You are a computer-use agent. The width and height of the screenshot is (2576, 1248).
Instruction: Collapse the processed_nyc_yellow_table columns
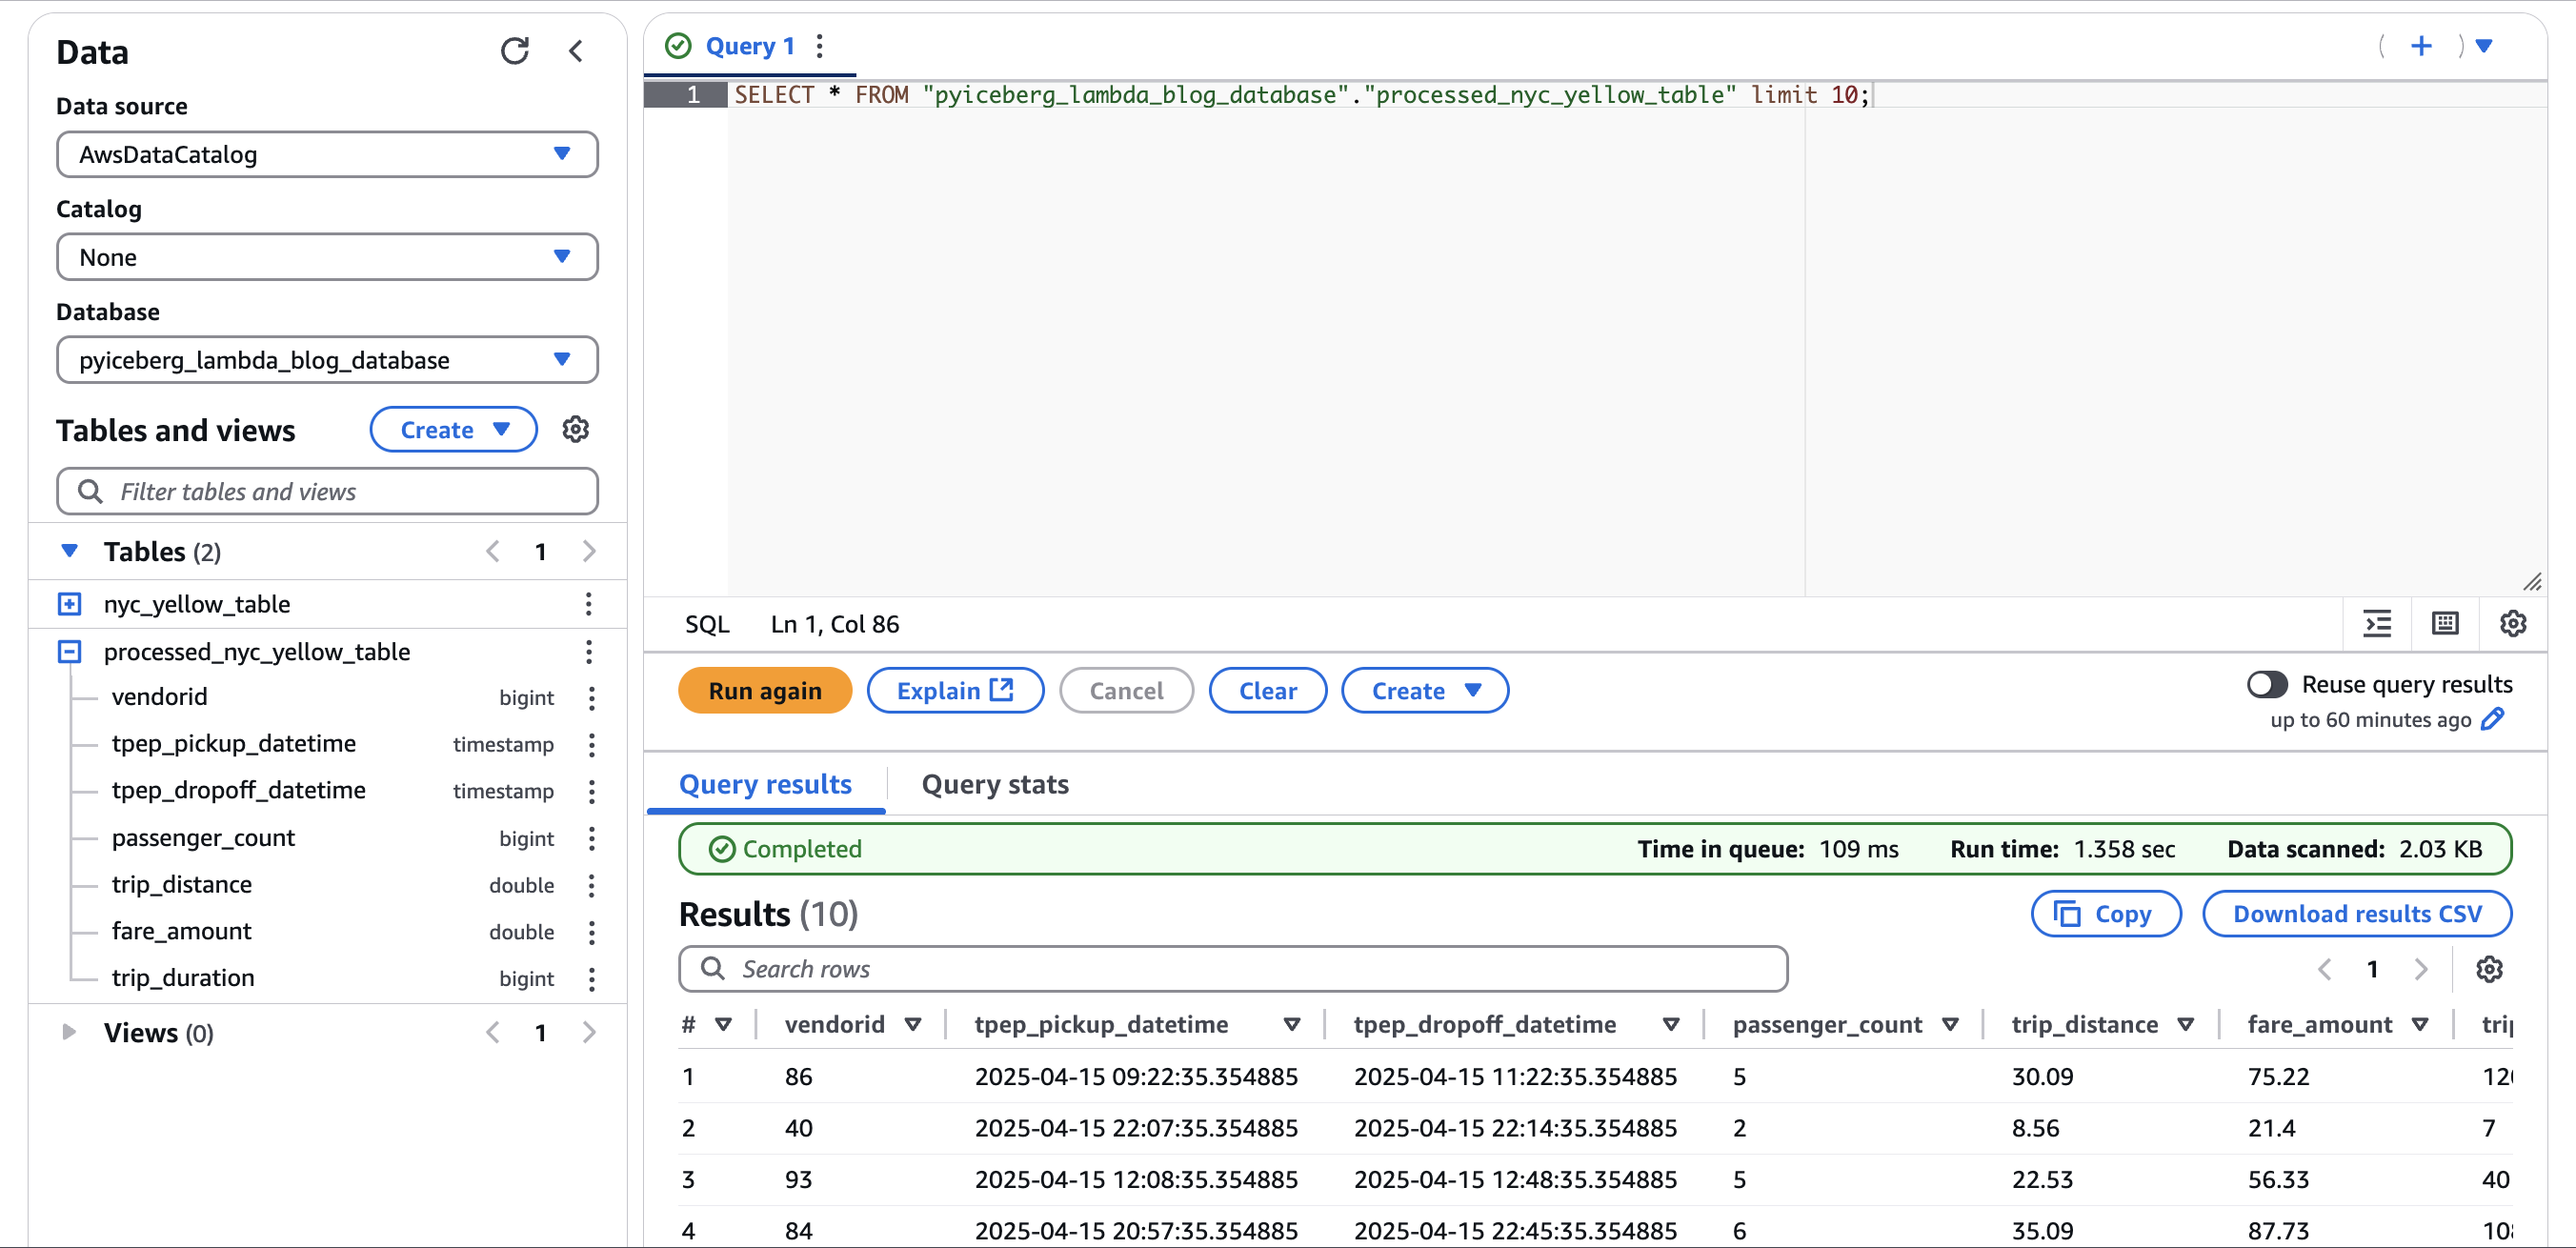(69, 651)
